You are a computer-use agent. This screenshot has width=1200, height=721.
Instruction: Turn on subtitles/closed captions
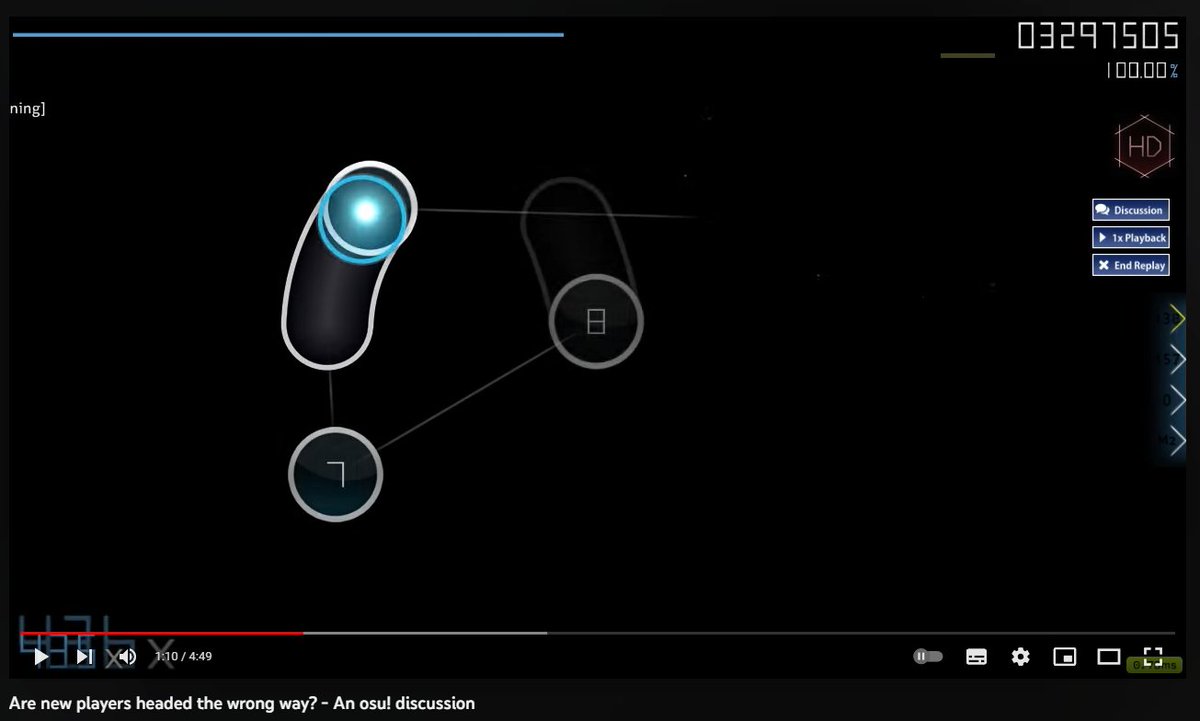tap(977, 657)
